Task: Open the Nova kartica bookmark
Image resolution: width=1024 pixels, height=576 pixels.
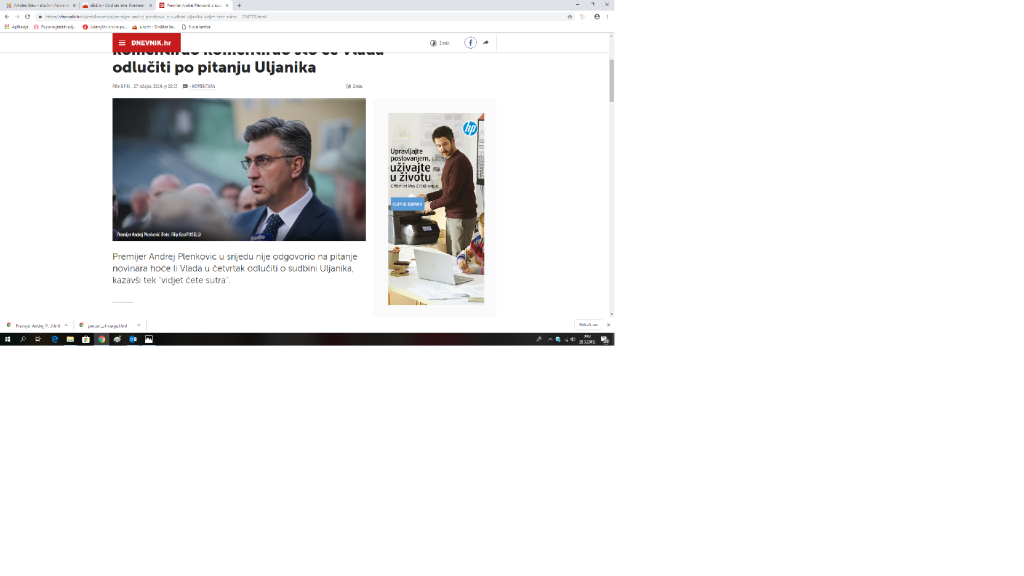Action: coord(196,27)
